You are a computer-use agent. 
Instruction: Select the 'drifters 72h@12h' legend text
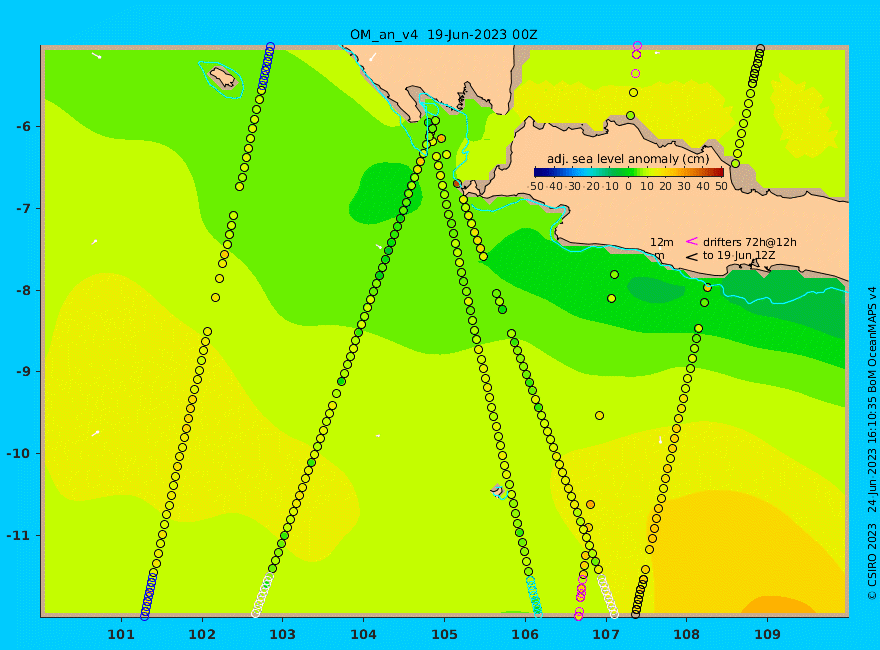click(749, 242)
